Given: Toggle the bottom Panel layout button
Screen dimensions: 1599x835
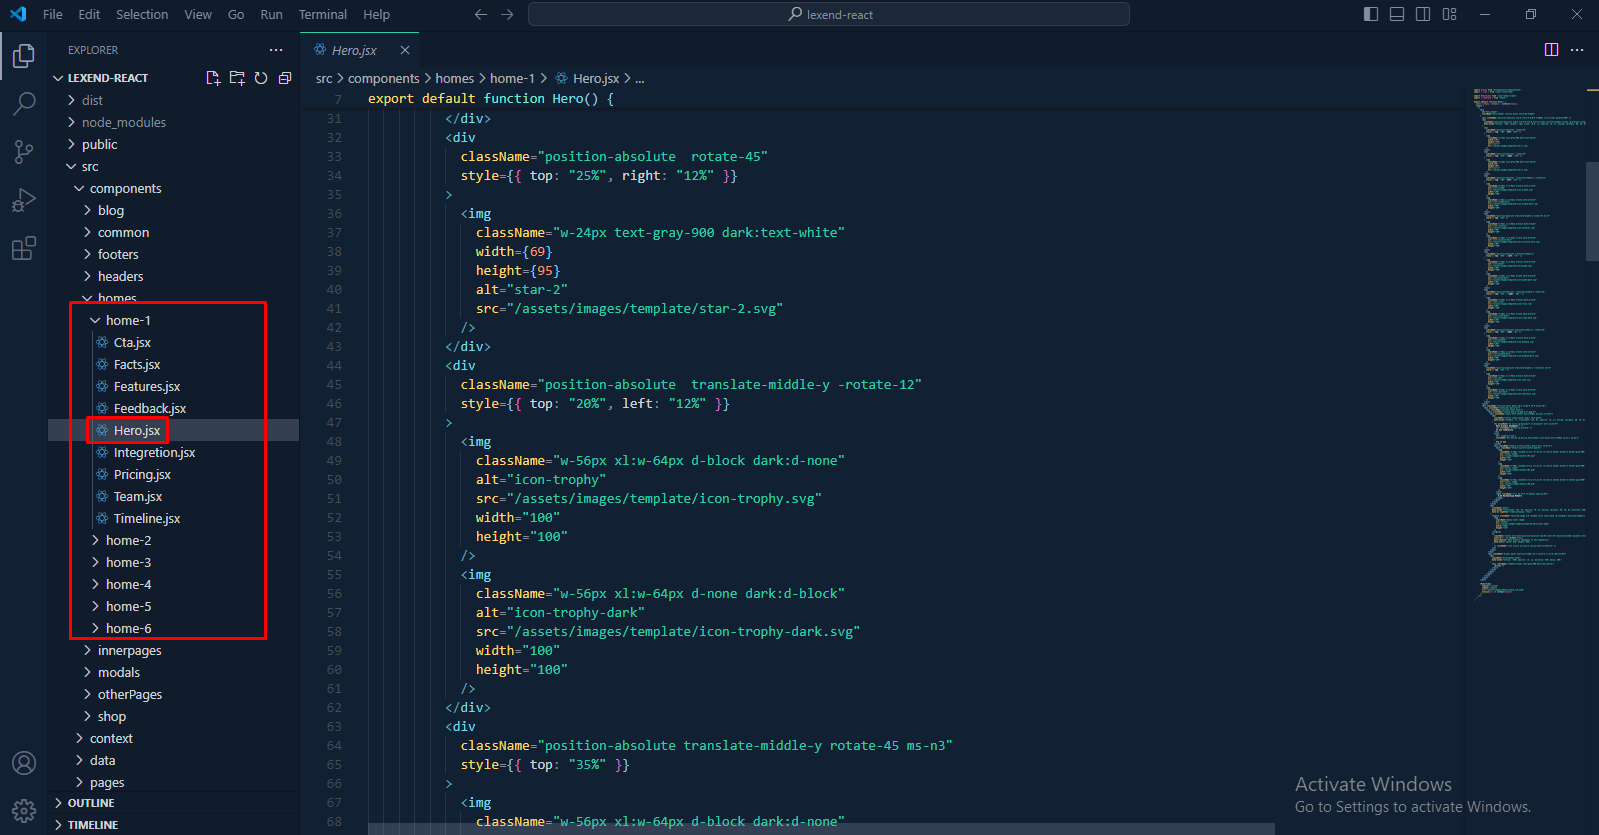Looking at the screenshot, I should (1397, 14).
